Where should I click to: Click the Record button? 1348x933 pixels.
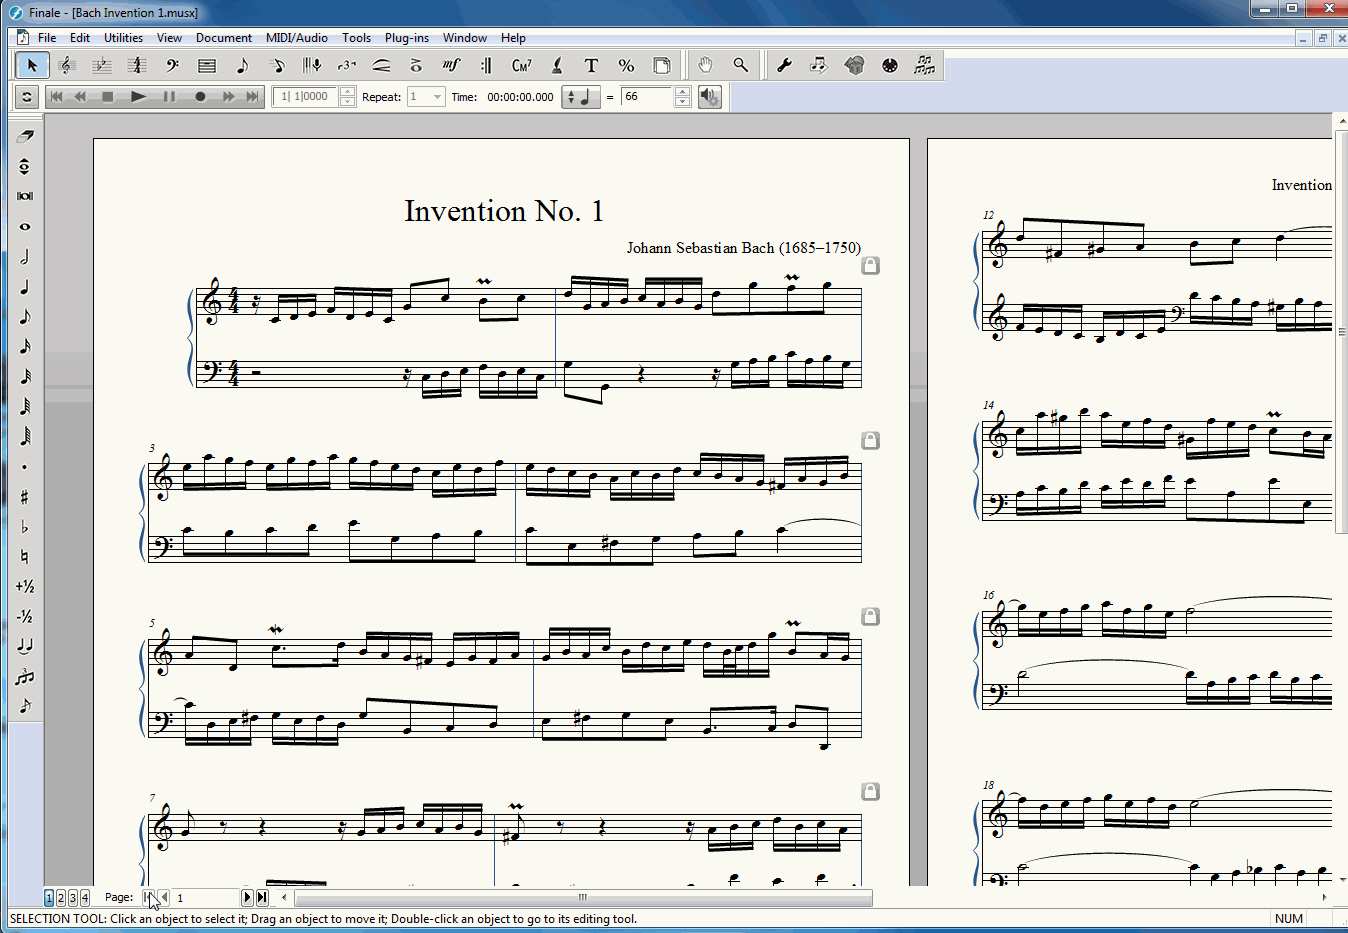(x=200, y=97)
